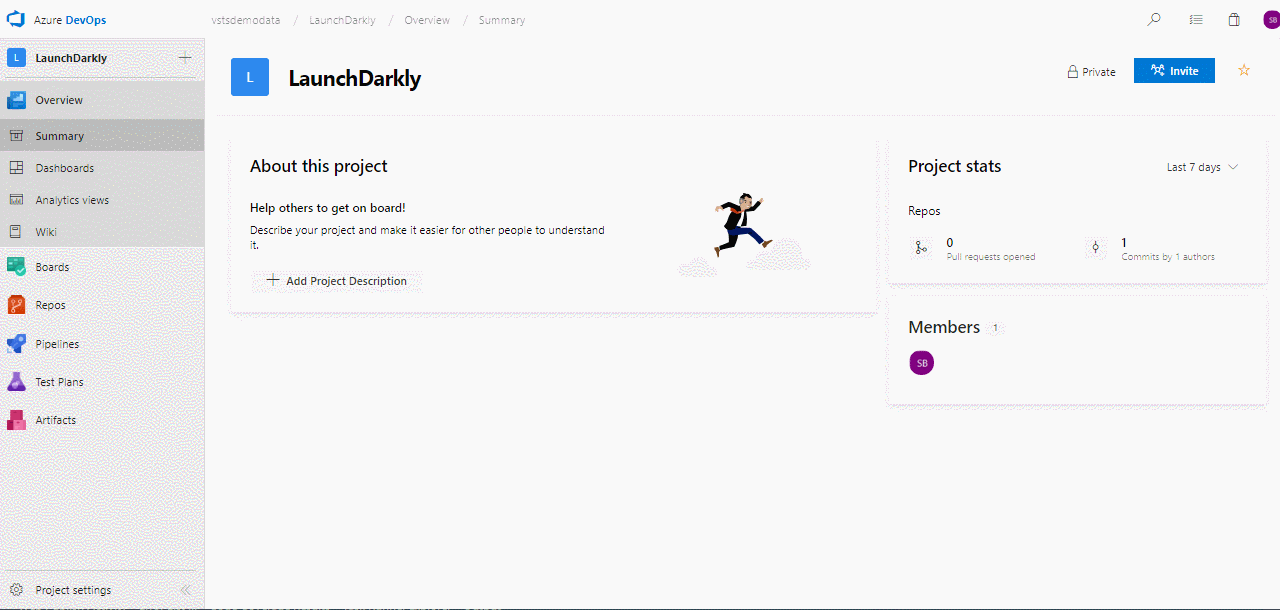Click the plus icon next to LaunchDarkly
Screen dimensions: 1280x610
click(184, 58)
